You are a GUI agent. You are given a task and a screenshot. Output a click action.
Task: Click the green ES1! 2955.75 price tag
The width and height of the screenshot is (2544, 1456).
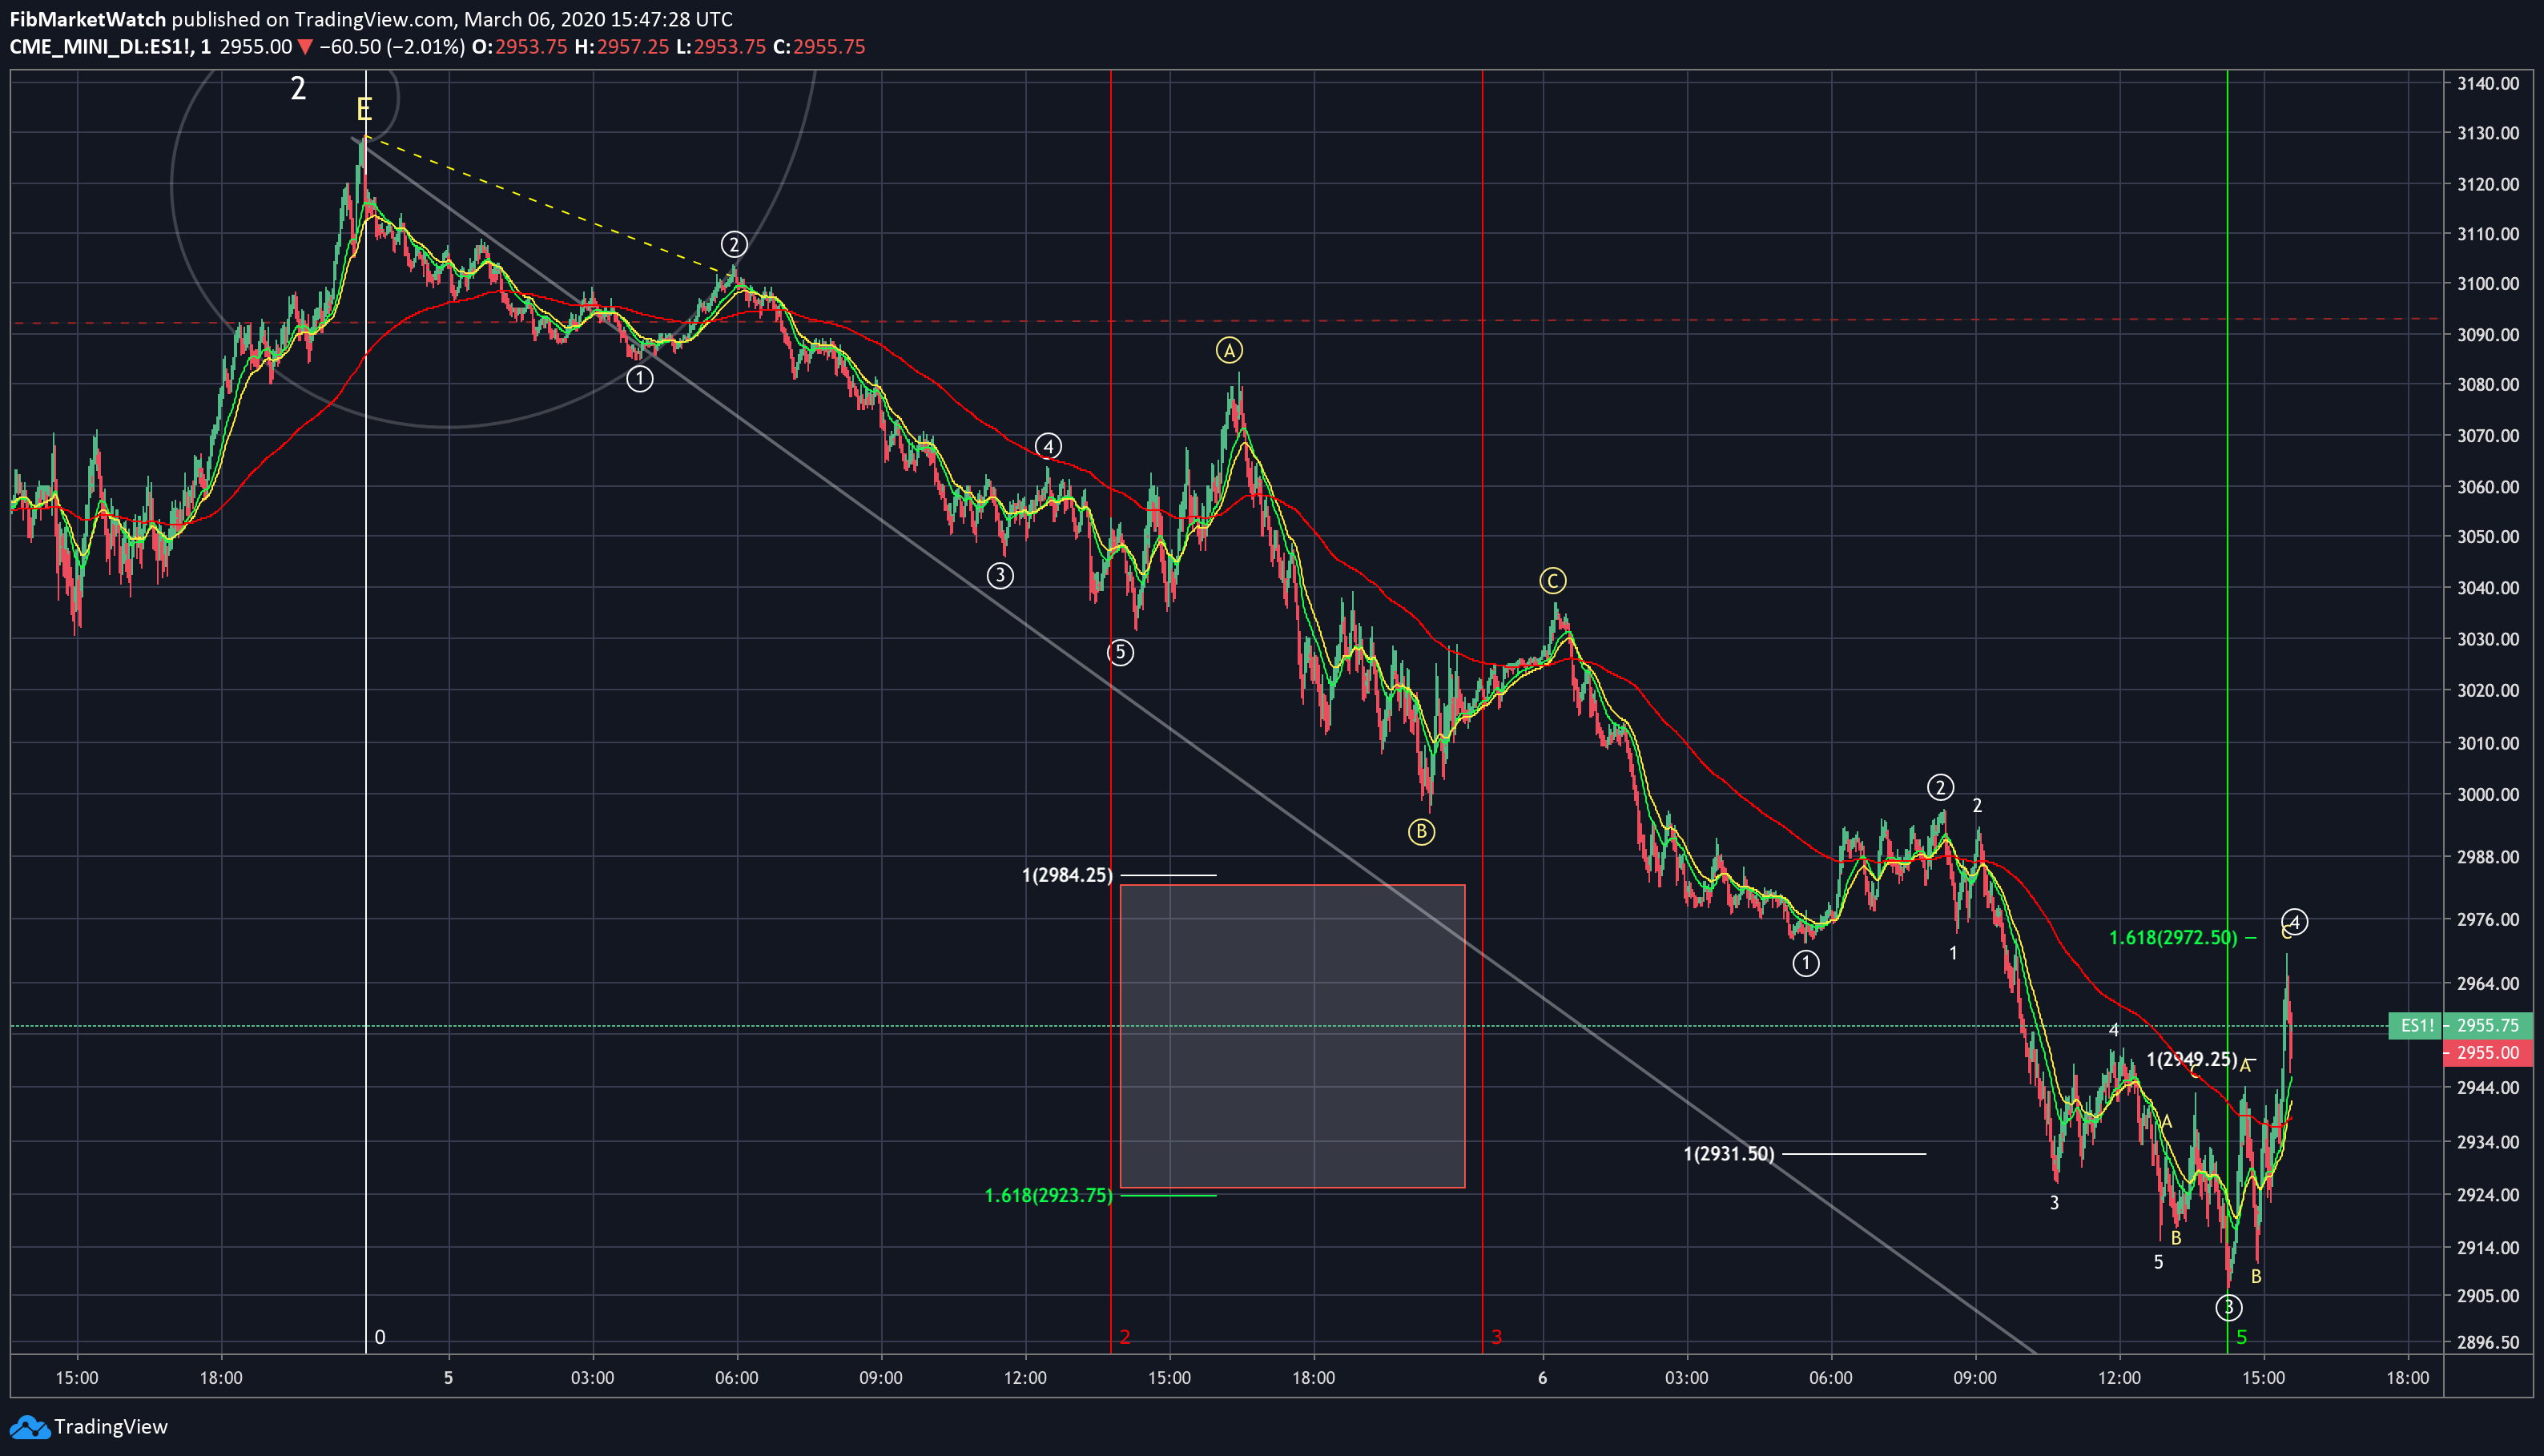pyautogui.click(x=2460, y=1025)
